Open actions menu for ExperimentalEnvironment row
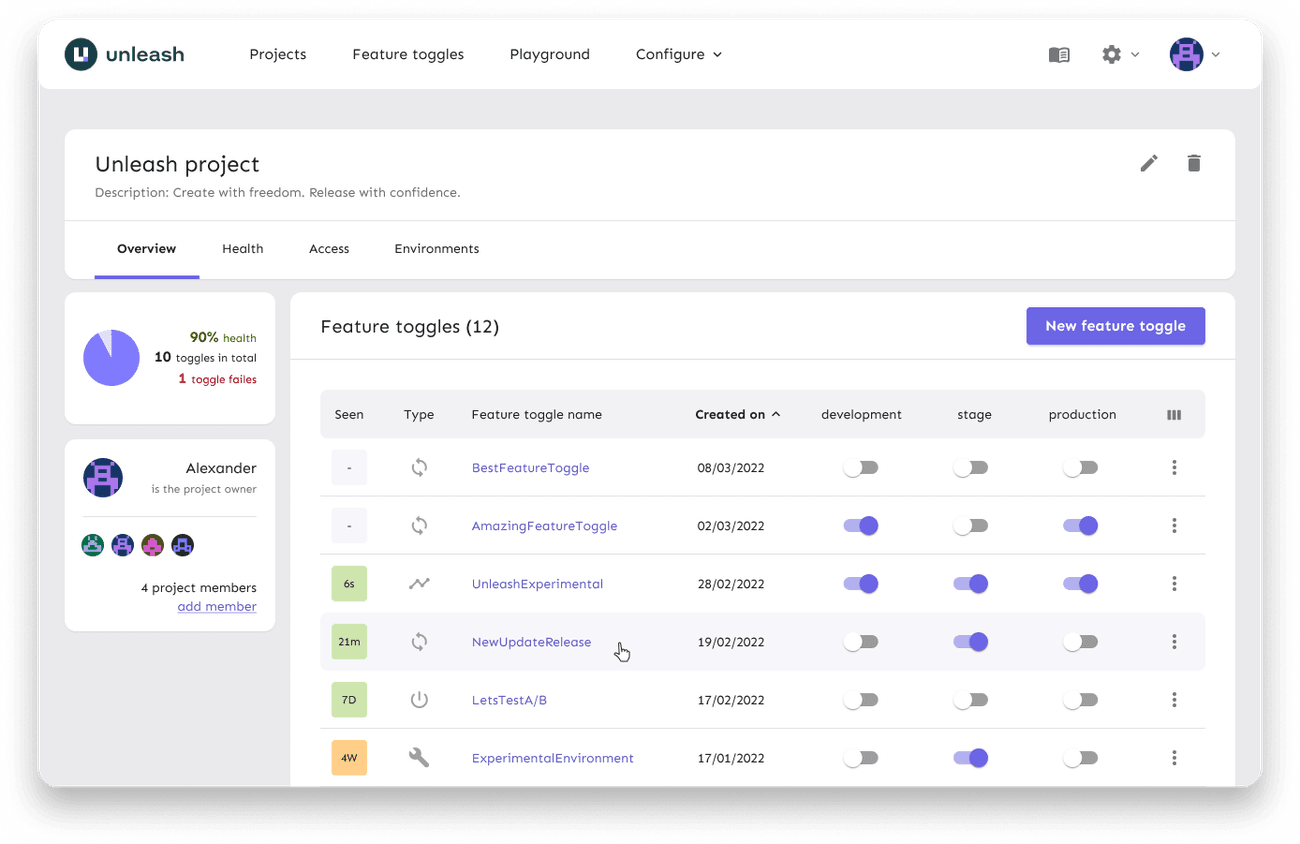 [1174, 758]
